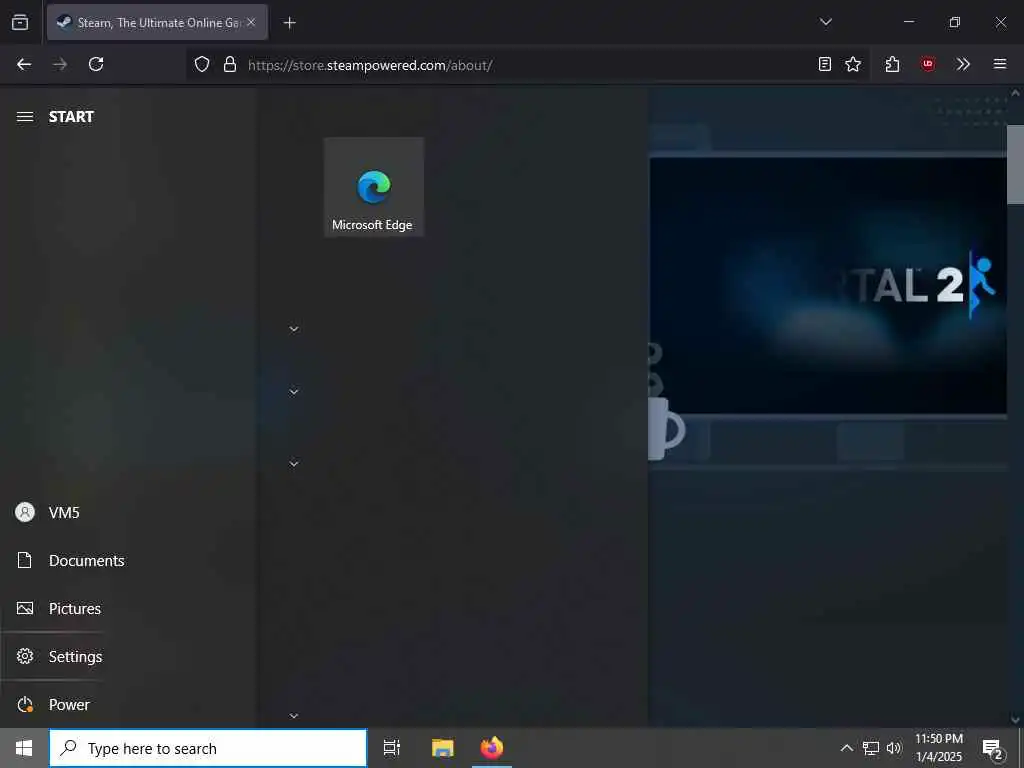Expand the second collapsed app group
1024x768 pixels.
click(294, 392)
